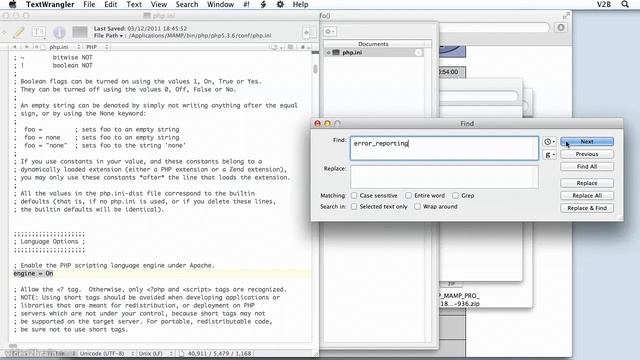Click the cursor position '40,911 / 5,479 / 1,168' status

click(220, 353)
